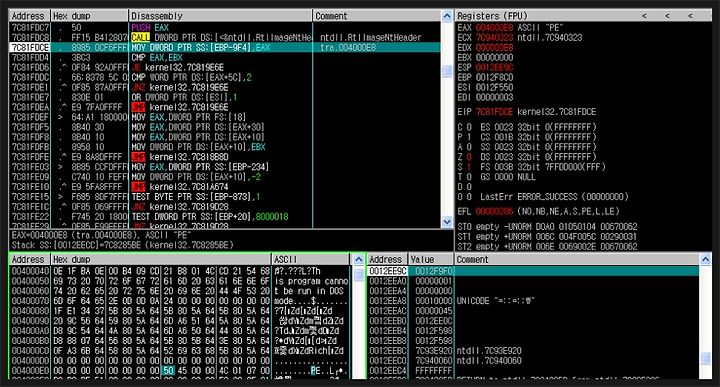
Task: Select the CMP EAX,EBX instruction
Action: pyautogui.click(x=157, y=57)
